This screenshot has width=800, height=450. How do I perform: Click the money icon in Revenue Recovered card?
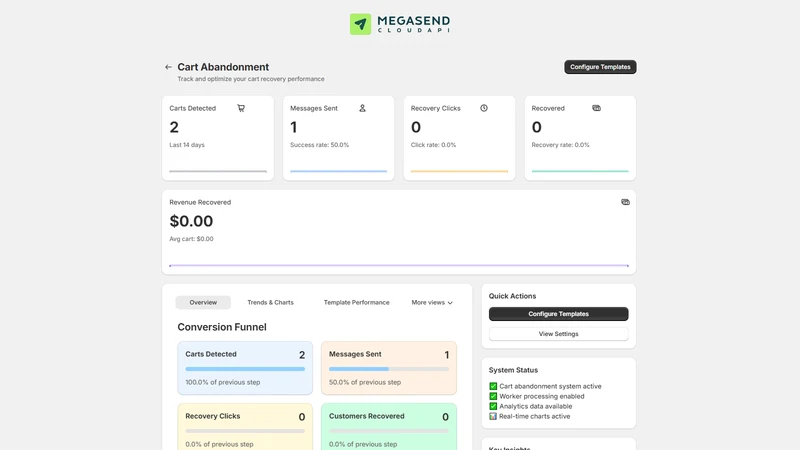pos(625,202)
